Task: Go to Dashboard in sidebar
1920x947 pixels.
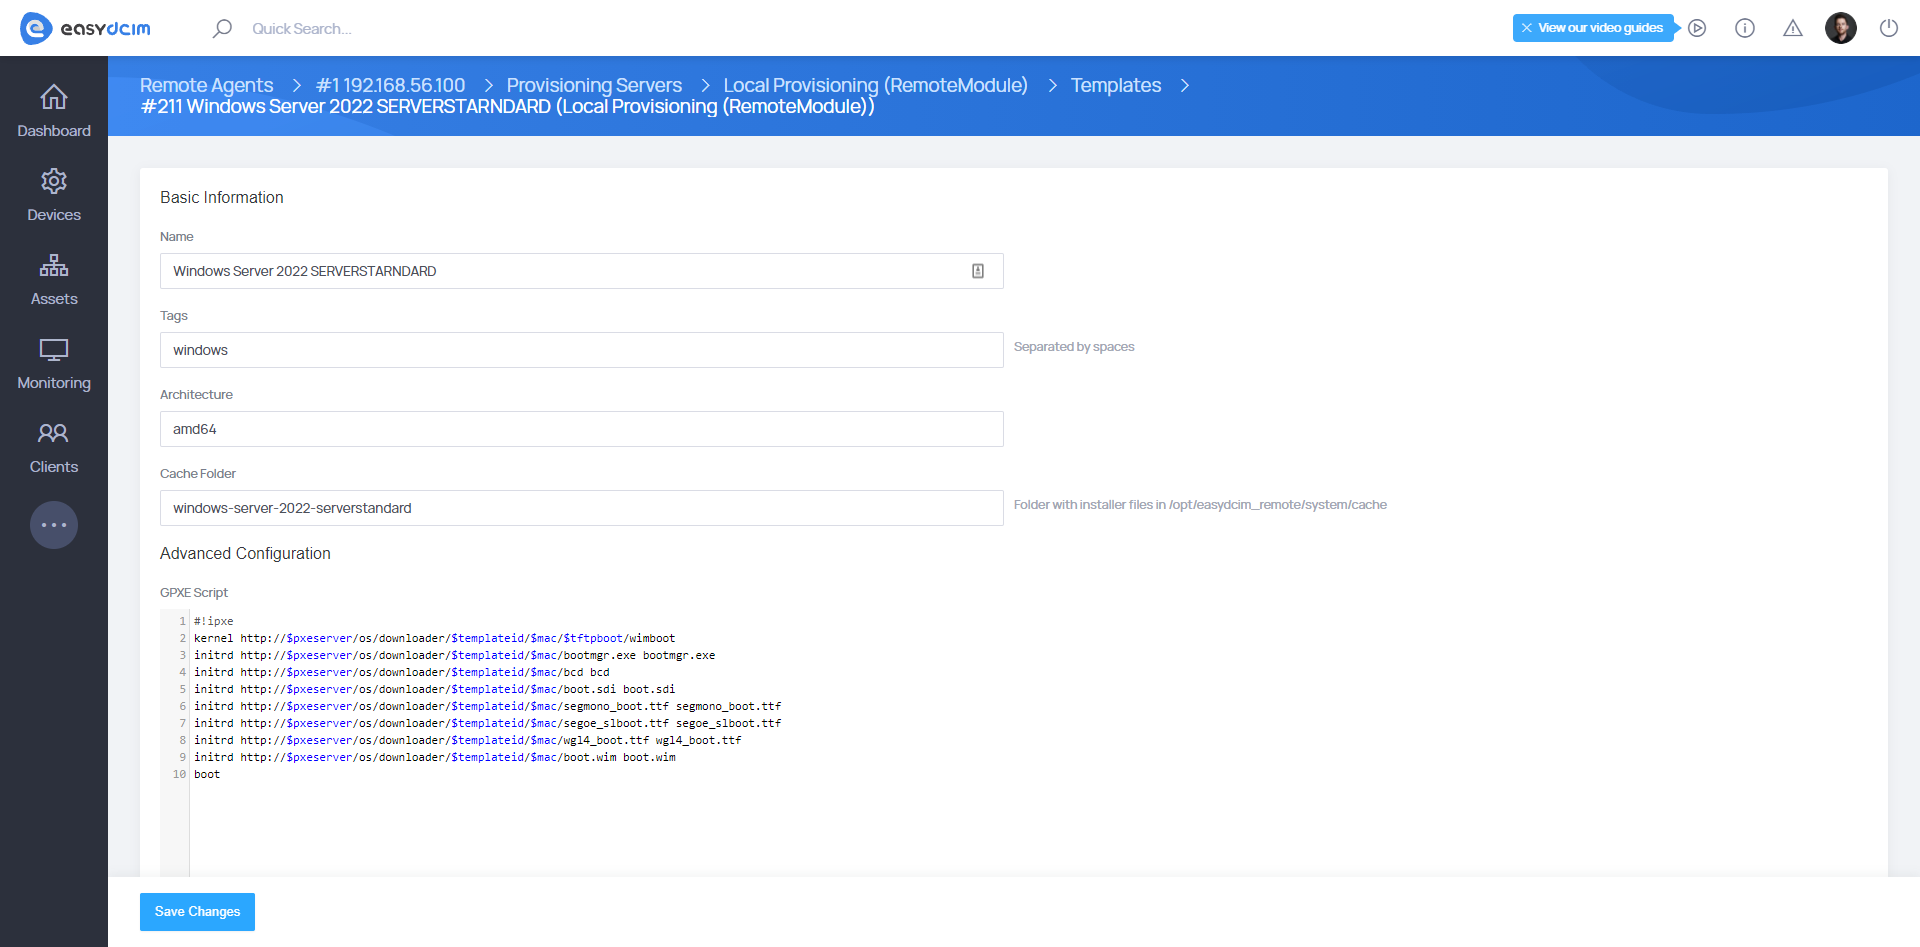Action: pos(54,112)
